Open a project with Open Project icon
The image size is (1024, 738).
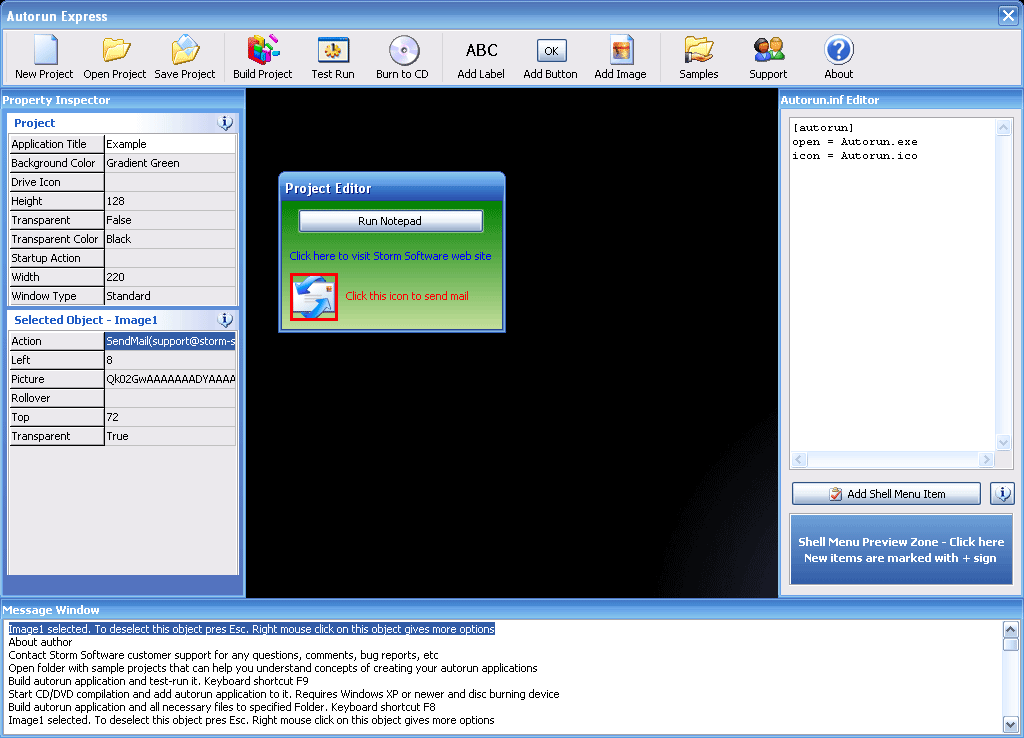tap(115, 51)
